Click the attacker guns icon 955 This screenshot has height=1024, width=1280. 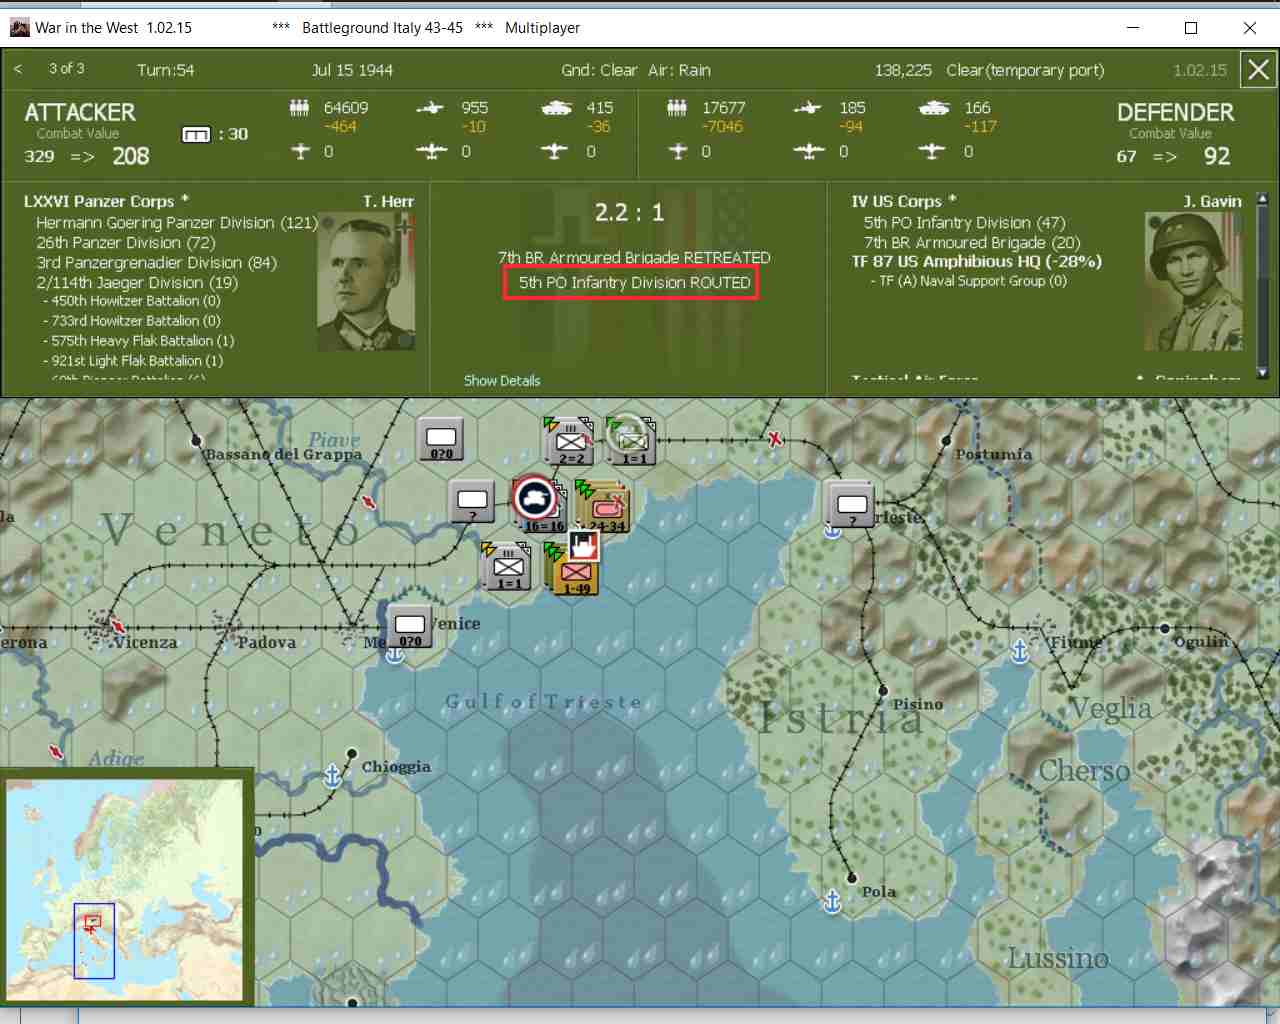430,108
